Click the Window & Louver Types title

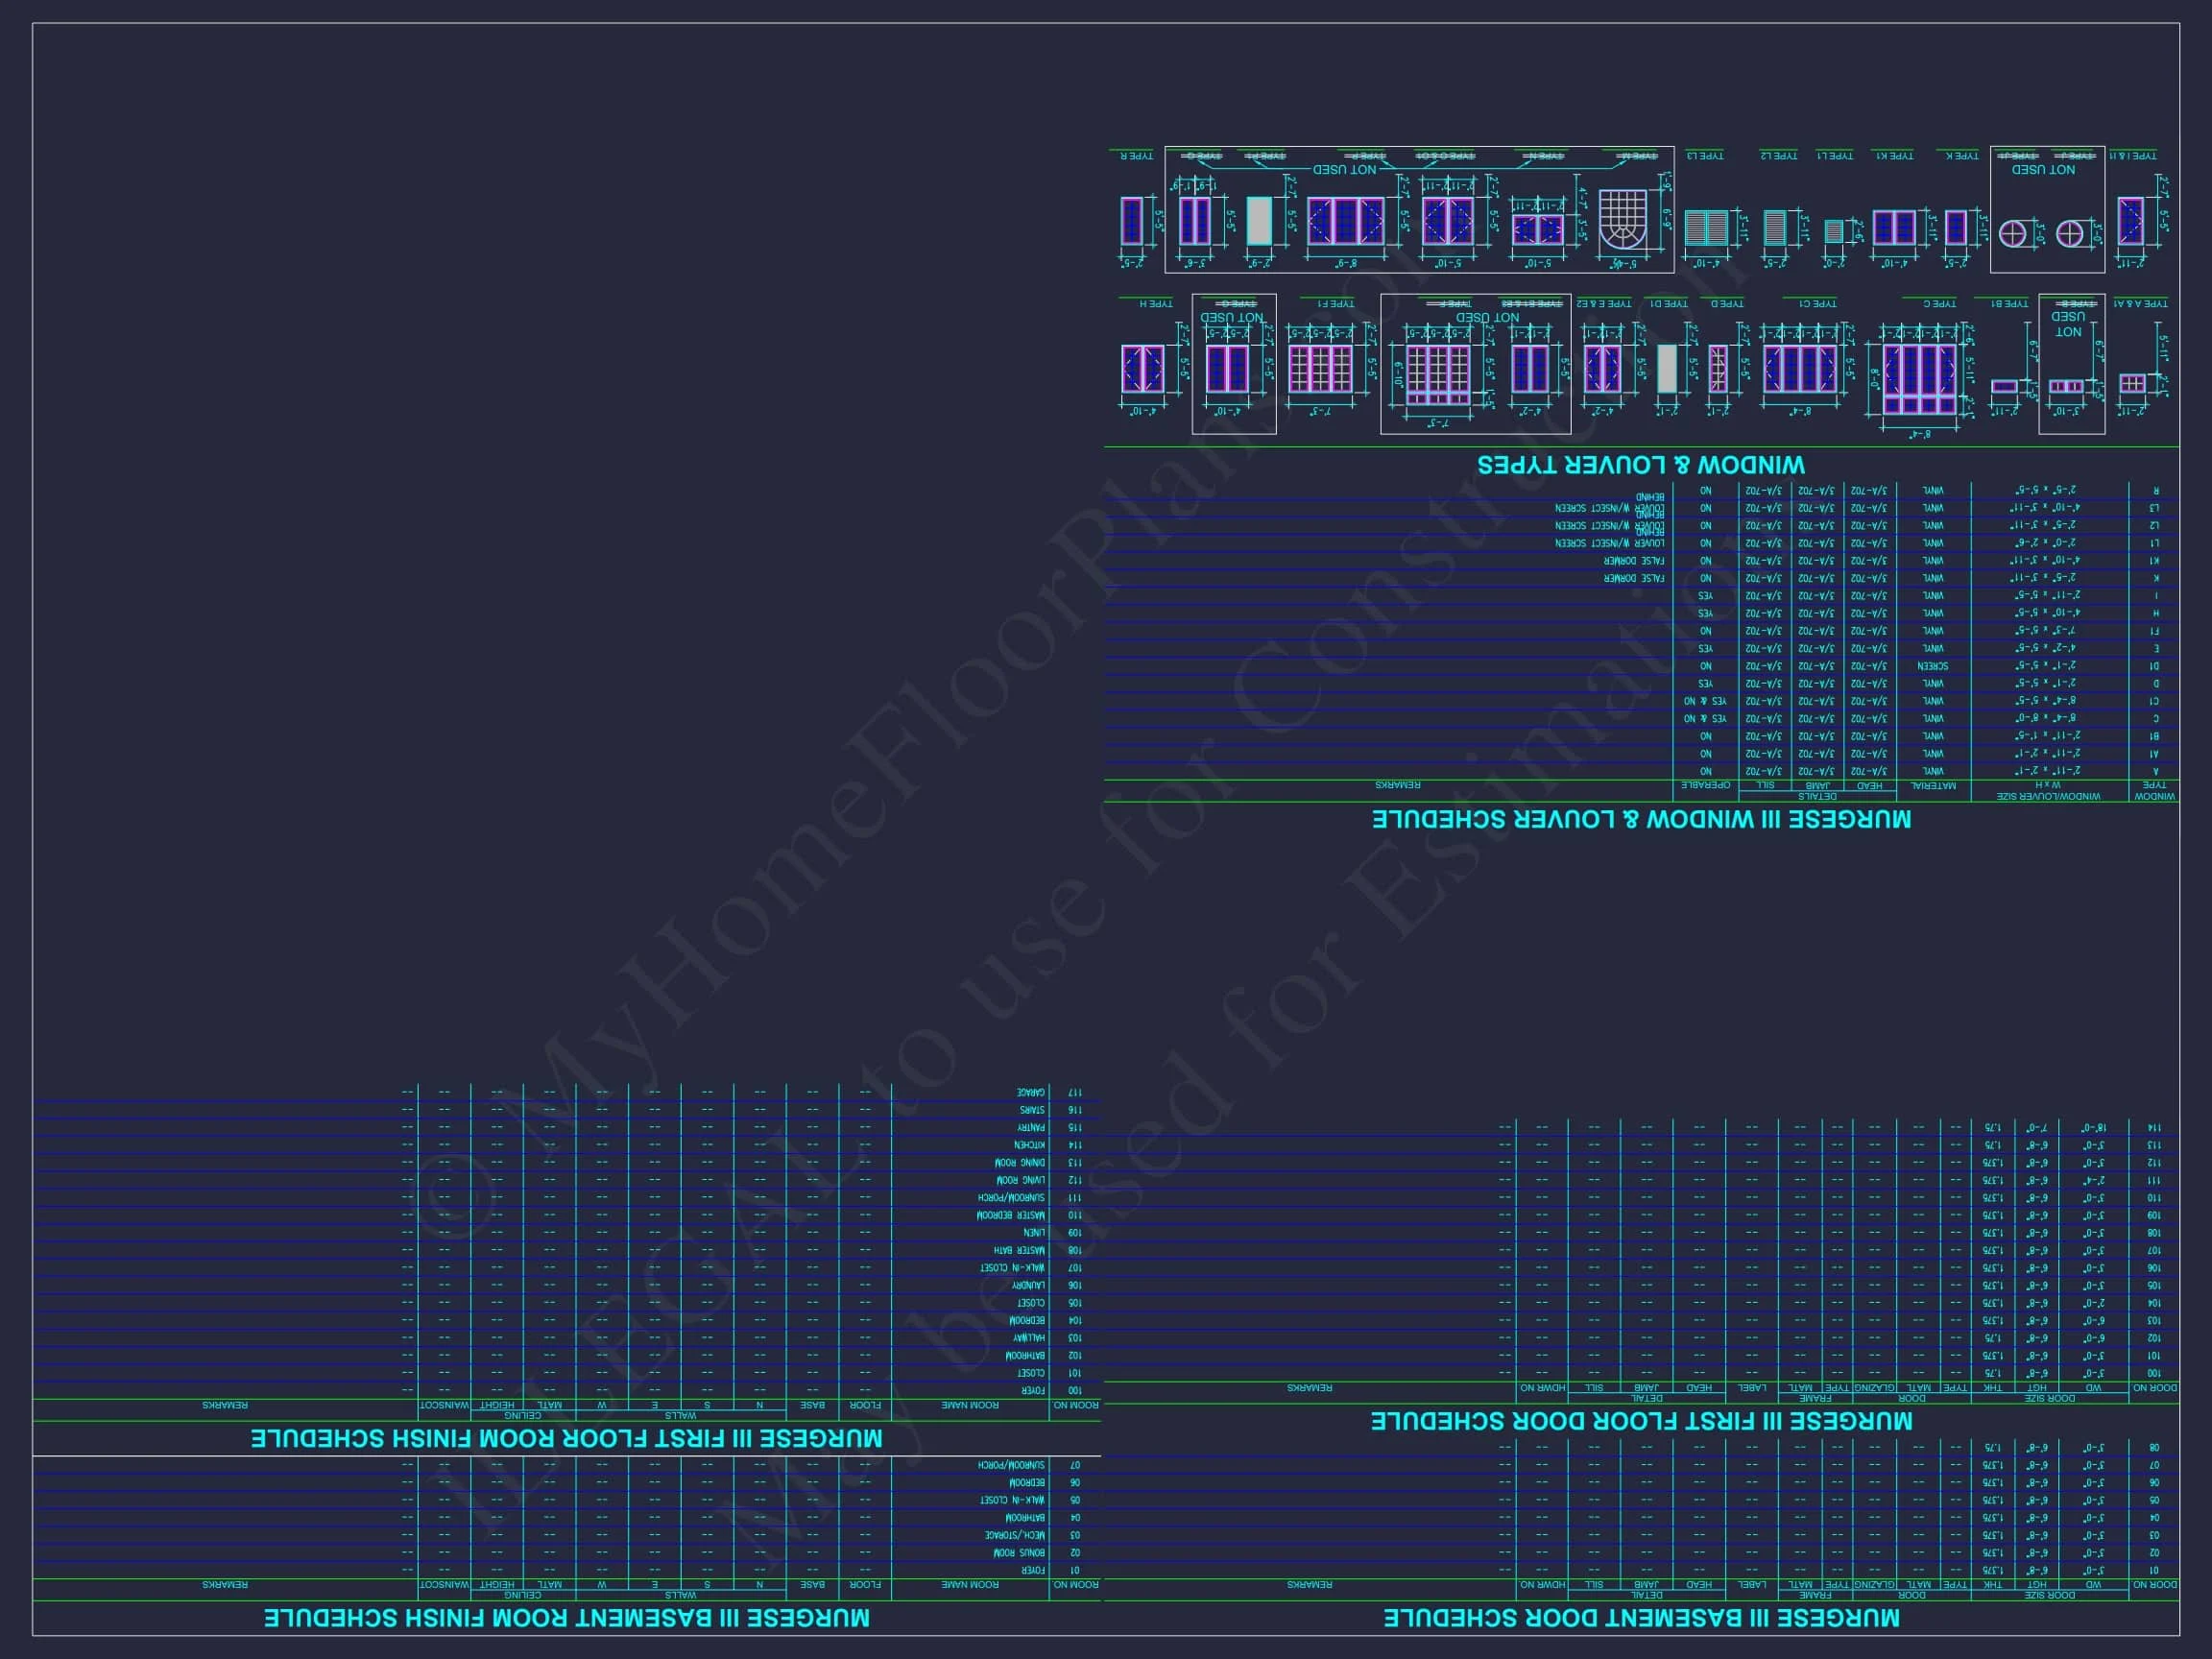pos(1641,465)
